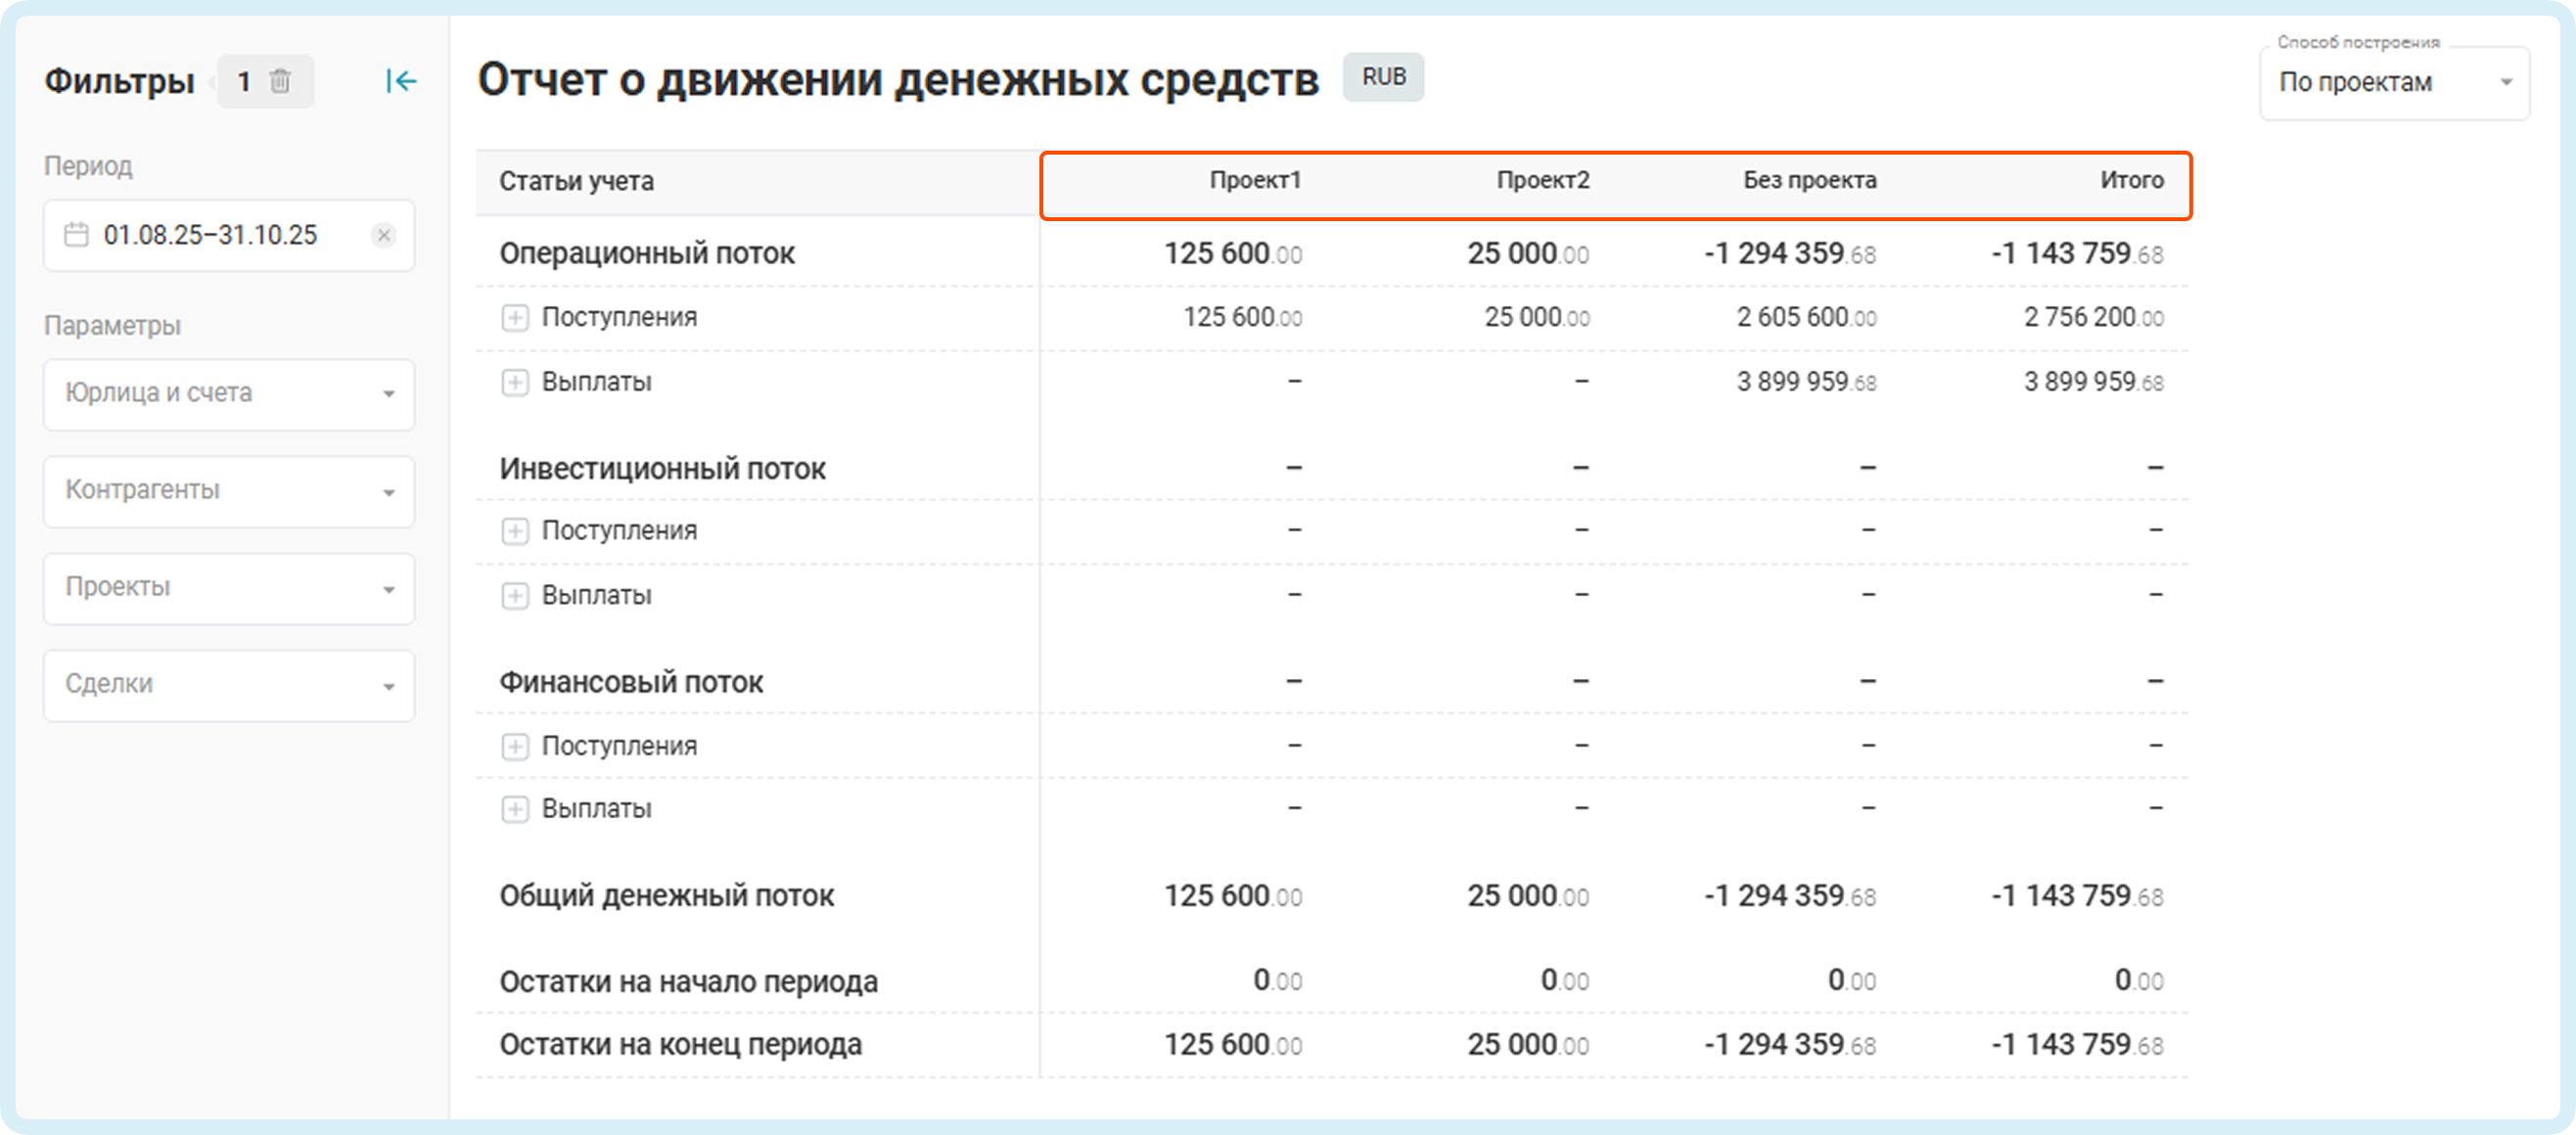Click the calendar icon in period field
The image size is (2576, 1135).
[76, 235]
